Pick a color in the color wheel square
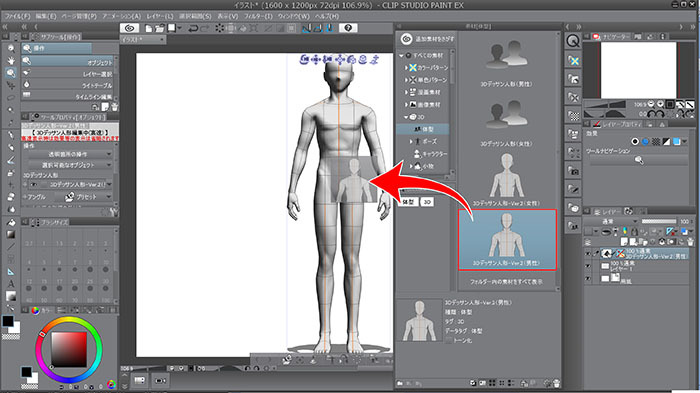The height and width of the screenshot is (393, 700). pos(69,350)
